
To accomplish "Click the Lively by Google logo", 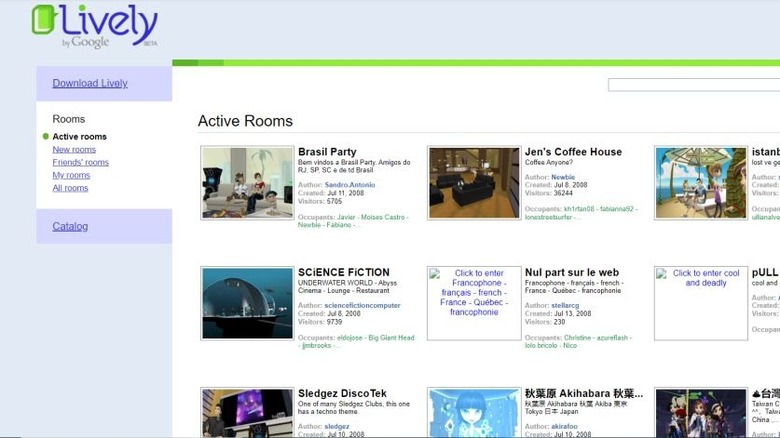I will pos(95,25).
